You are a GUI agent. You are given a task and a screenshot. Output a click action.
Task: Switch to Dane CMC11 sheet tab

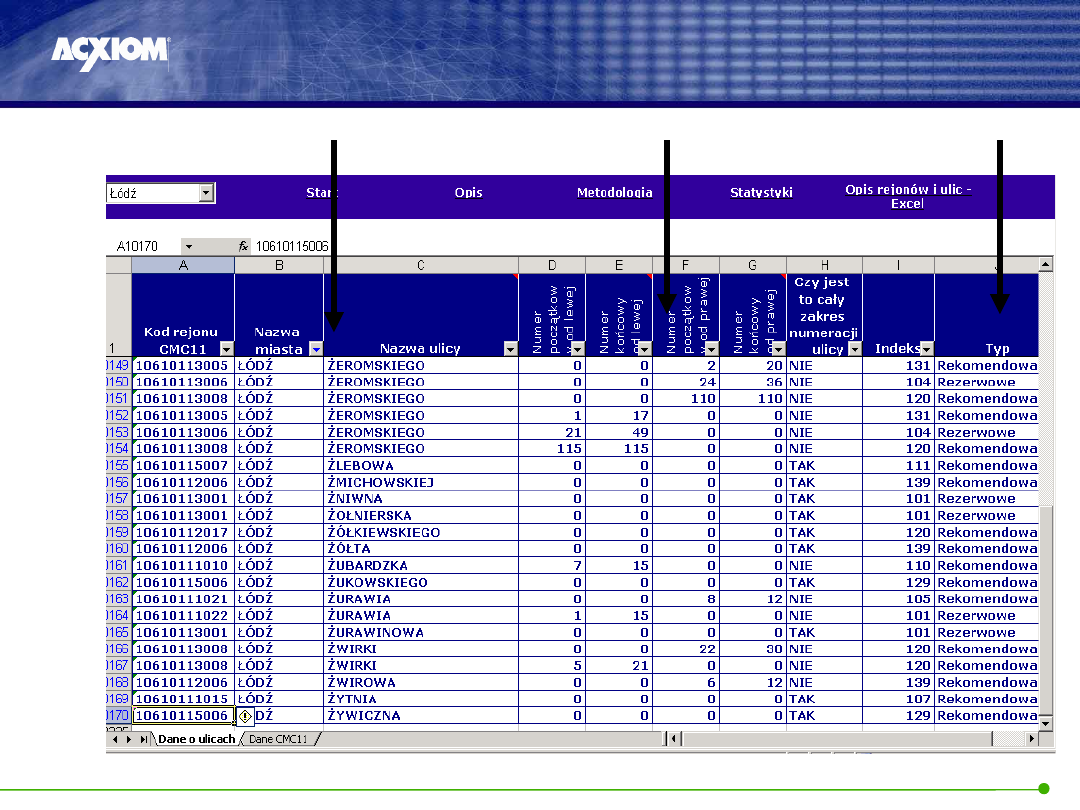[x=279, y=739]
